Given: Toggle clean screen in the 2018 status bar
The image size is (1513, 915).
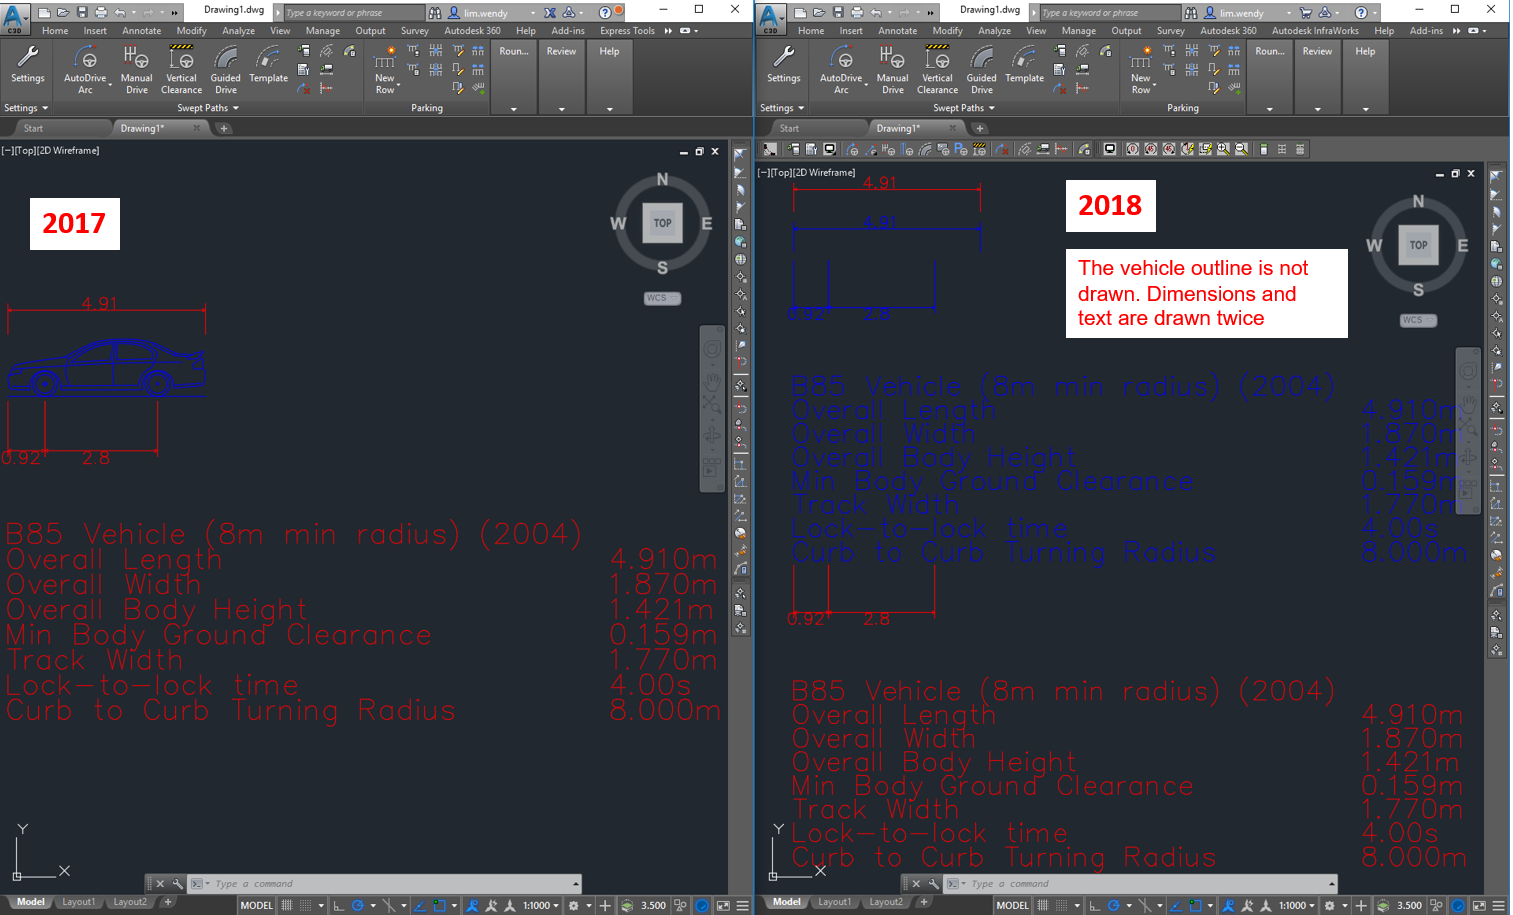Looking at the screenshot, I should coord(1479,906).
